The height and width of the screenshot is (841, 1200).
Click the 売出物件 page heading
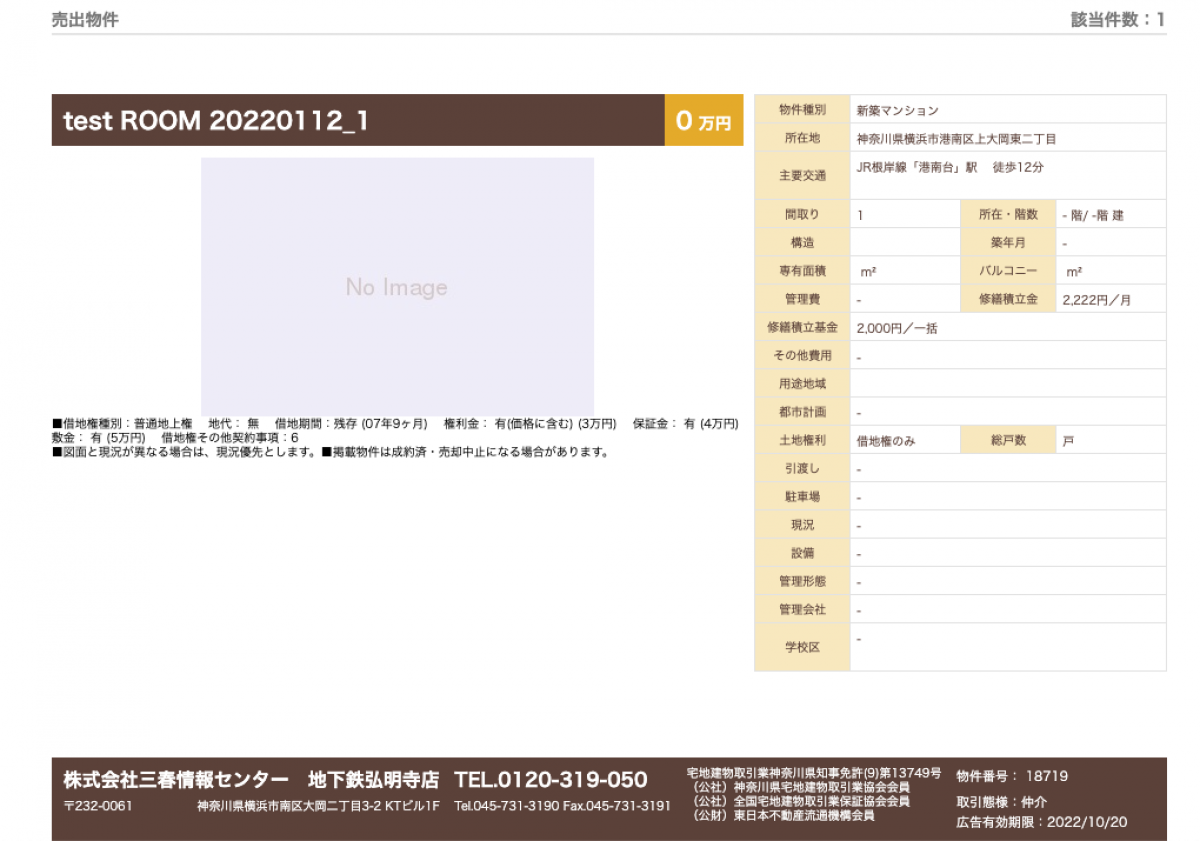point(85,19)
